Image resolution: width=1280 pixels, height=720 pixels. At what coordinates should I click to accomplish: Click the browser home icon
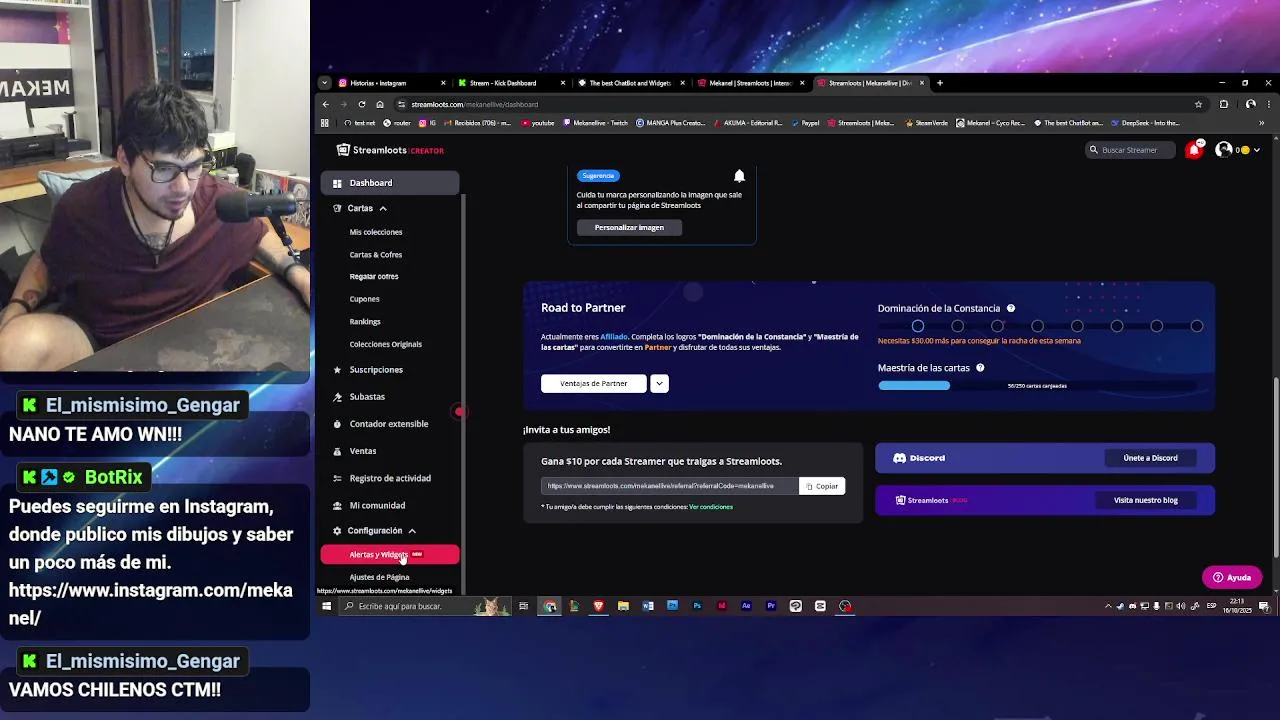[380, 104]
